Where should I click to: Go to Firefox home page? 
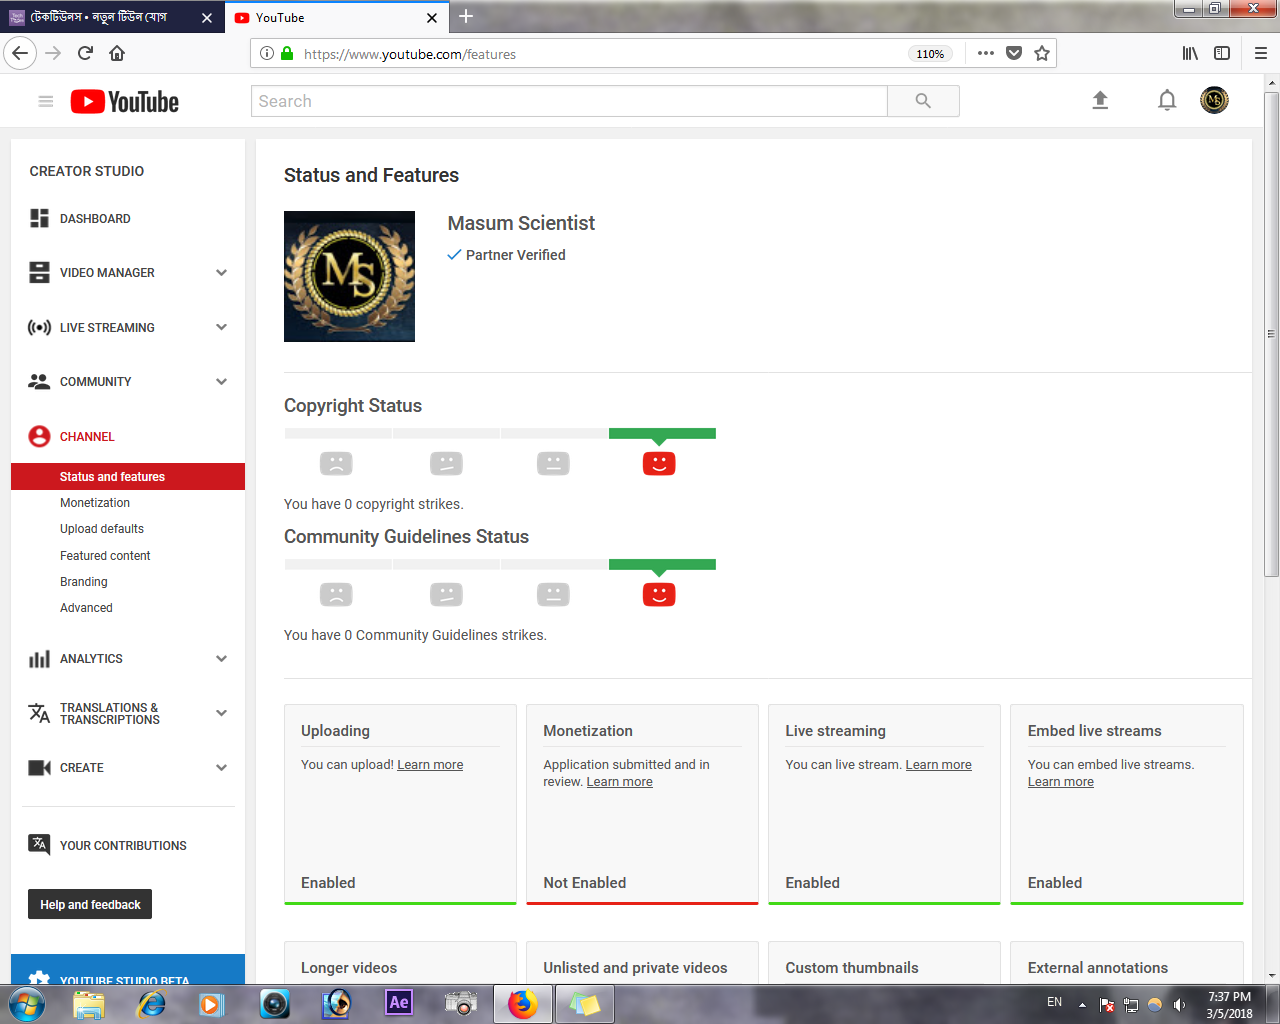point(117,53)
